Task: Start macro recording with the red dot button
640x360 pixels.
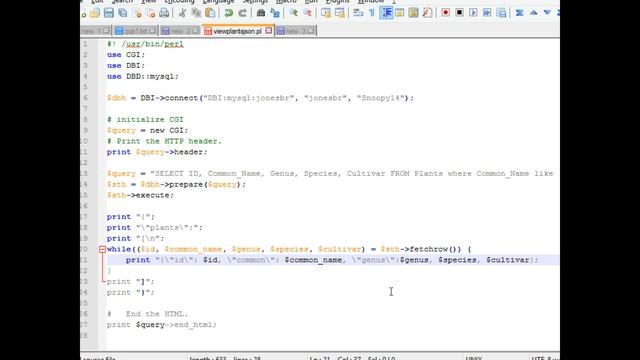Action: [x=445, y=13]
